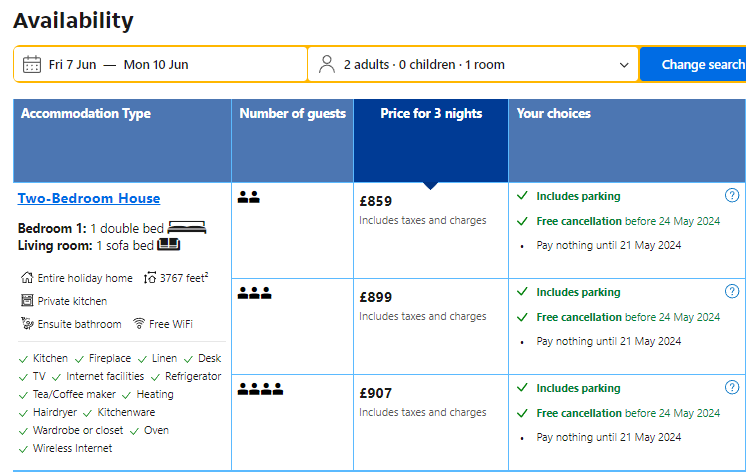The width and height of the screenshot is (746, 472).
Task: Click the sofa bed icon
Action: pyautogui.click(x=169, y=244)
